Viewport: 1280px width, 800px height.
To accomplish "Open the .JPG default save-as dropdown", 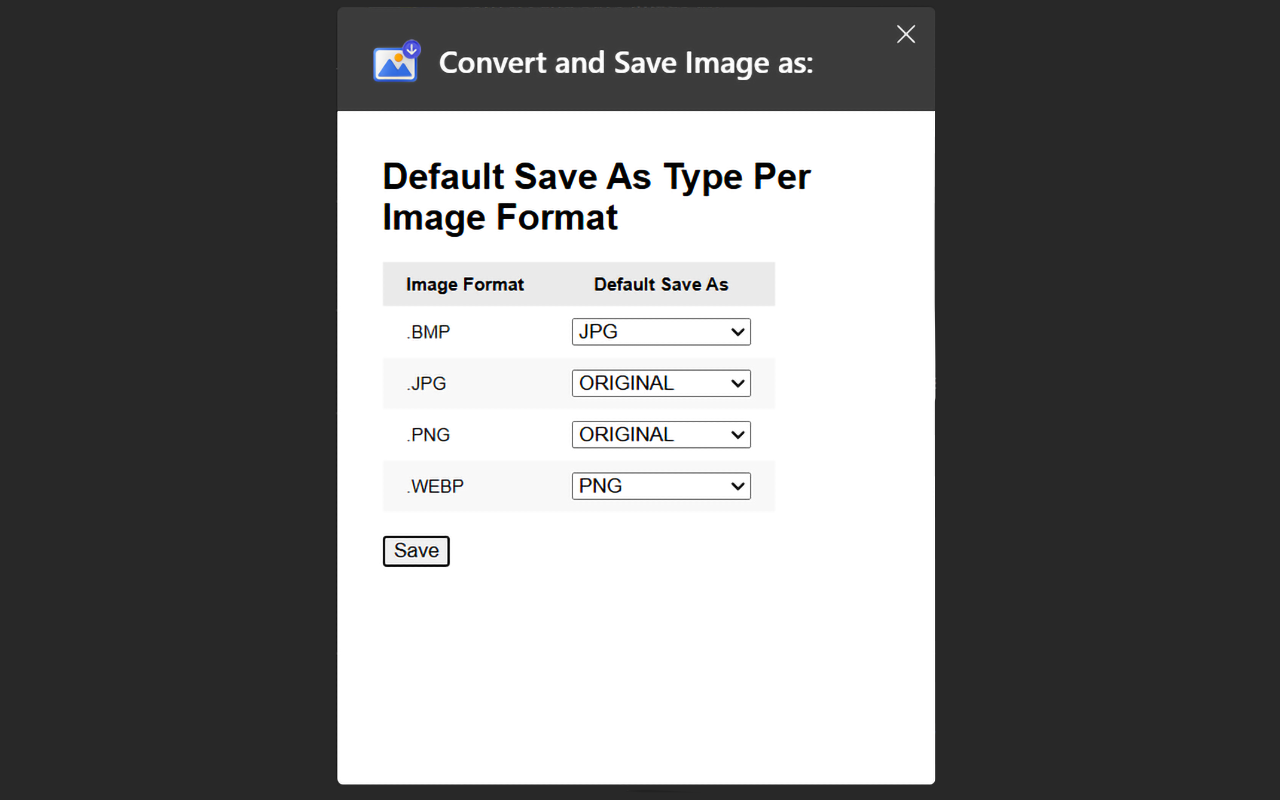I will [660, 383].
